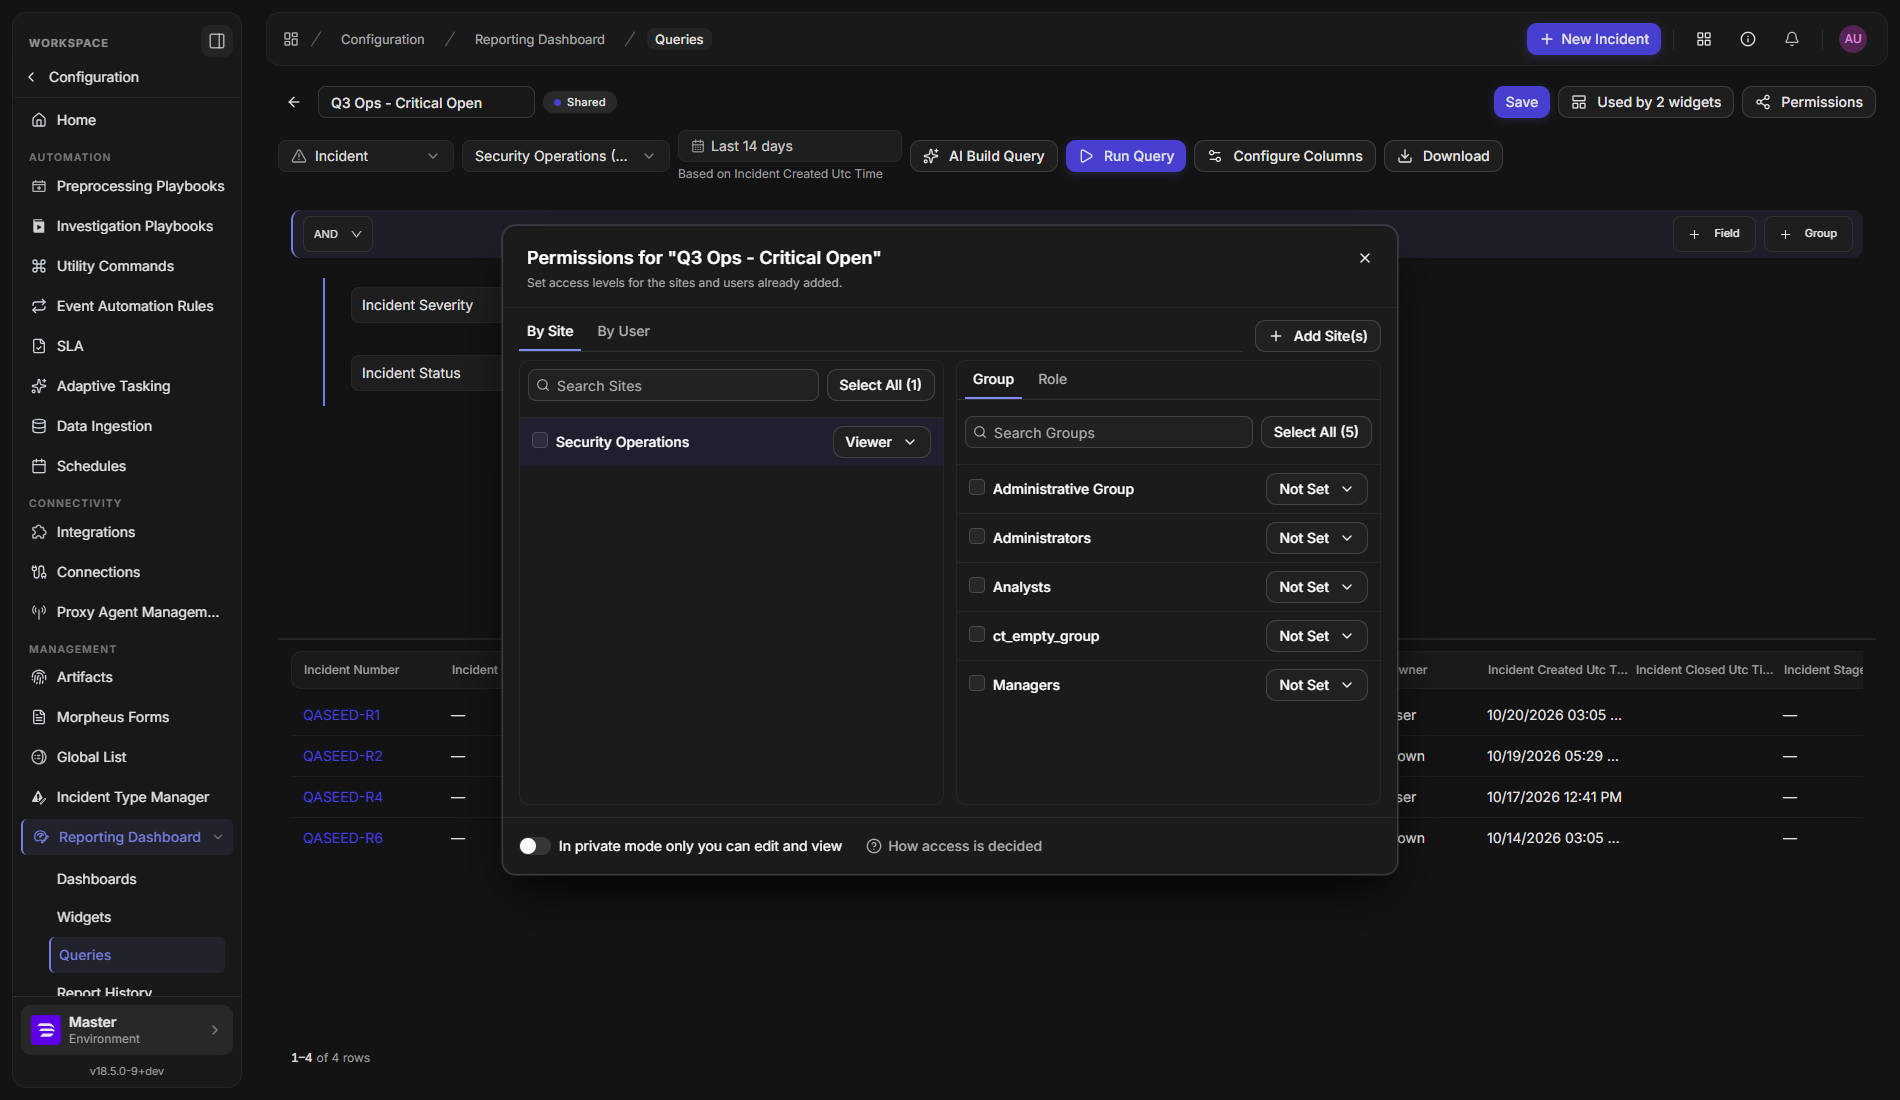Click Select All (5) groups button
Viewport: 1900px width, 1100px height.
click(x=1316, y=432)
